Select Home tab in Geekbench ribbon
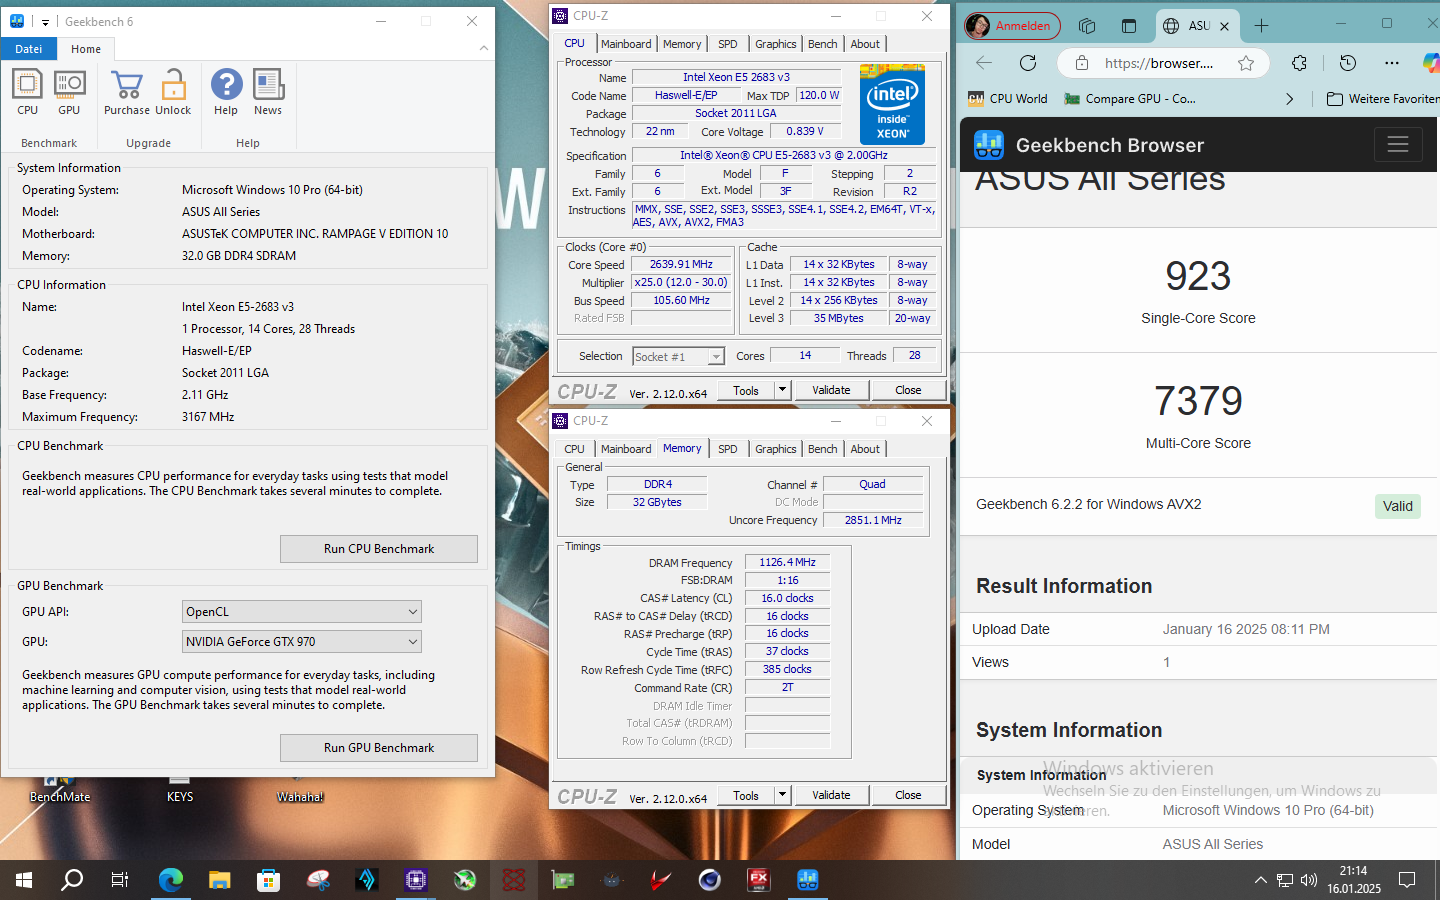Viewport: 1440px width, 900px height. [86, 48]
